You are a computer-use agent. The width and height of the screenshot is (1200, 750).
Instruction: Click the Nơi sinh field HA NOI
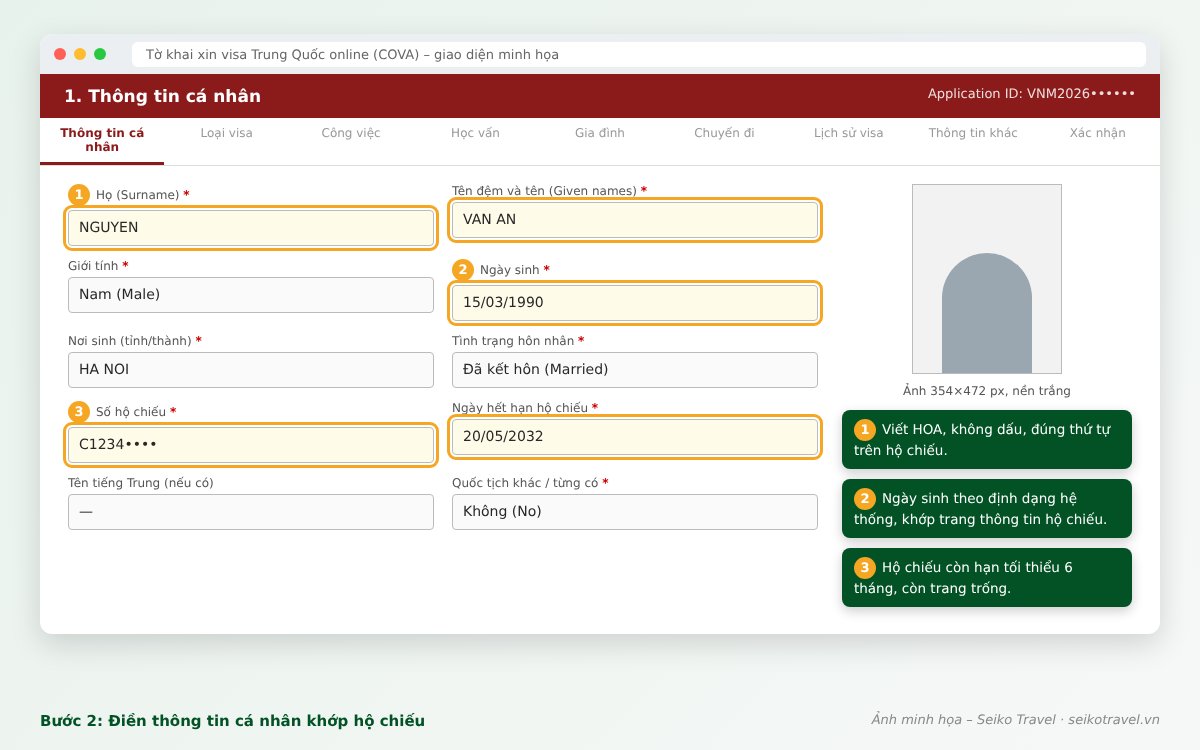pyautogui.click(x=251, y=369)
